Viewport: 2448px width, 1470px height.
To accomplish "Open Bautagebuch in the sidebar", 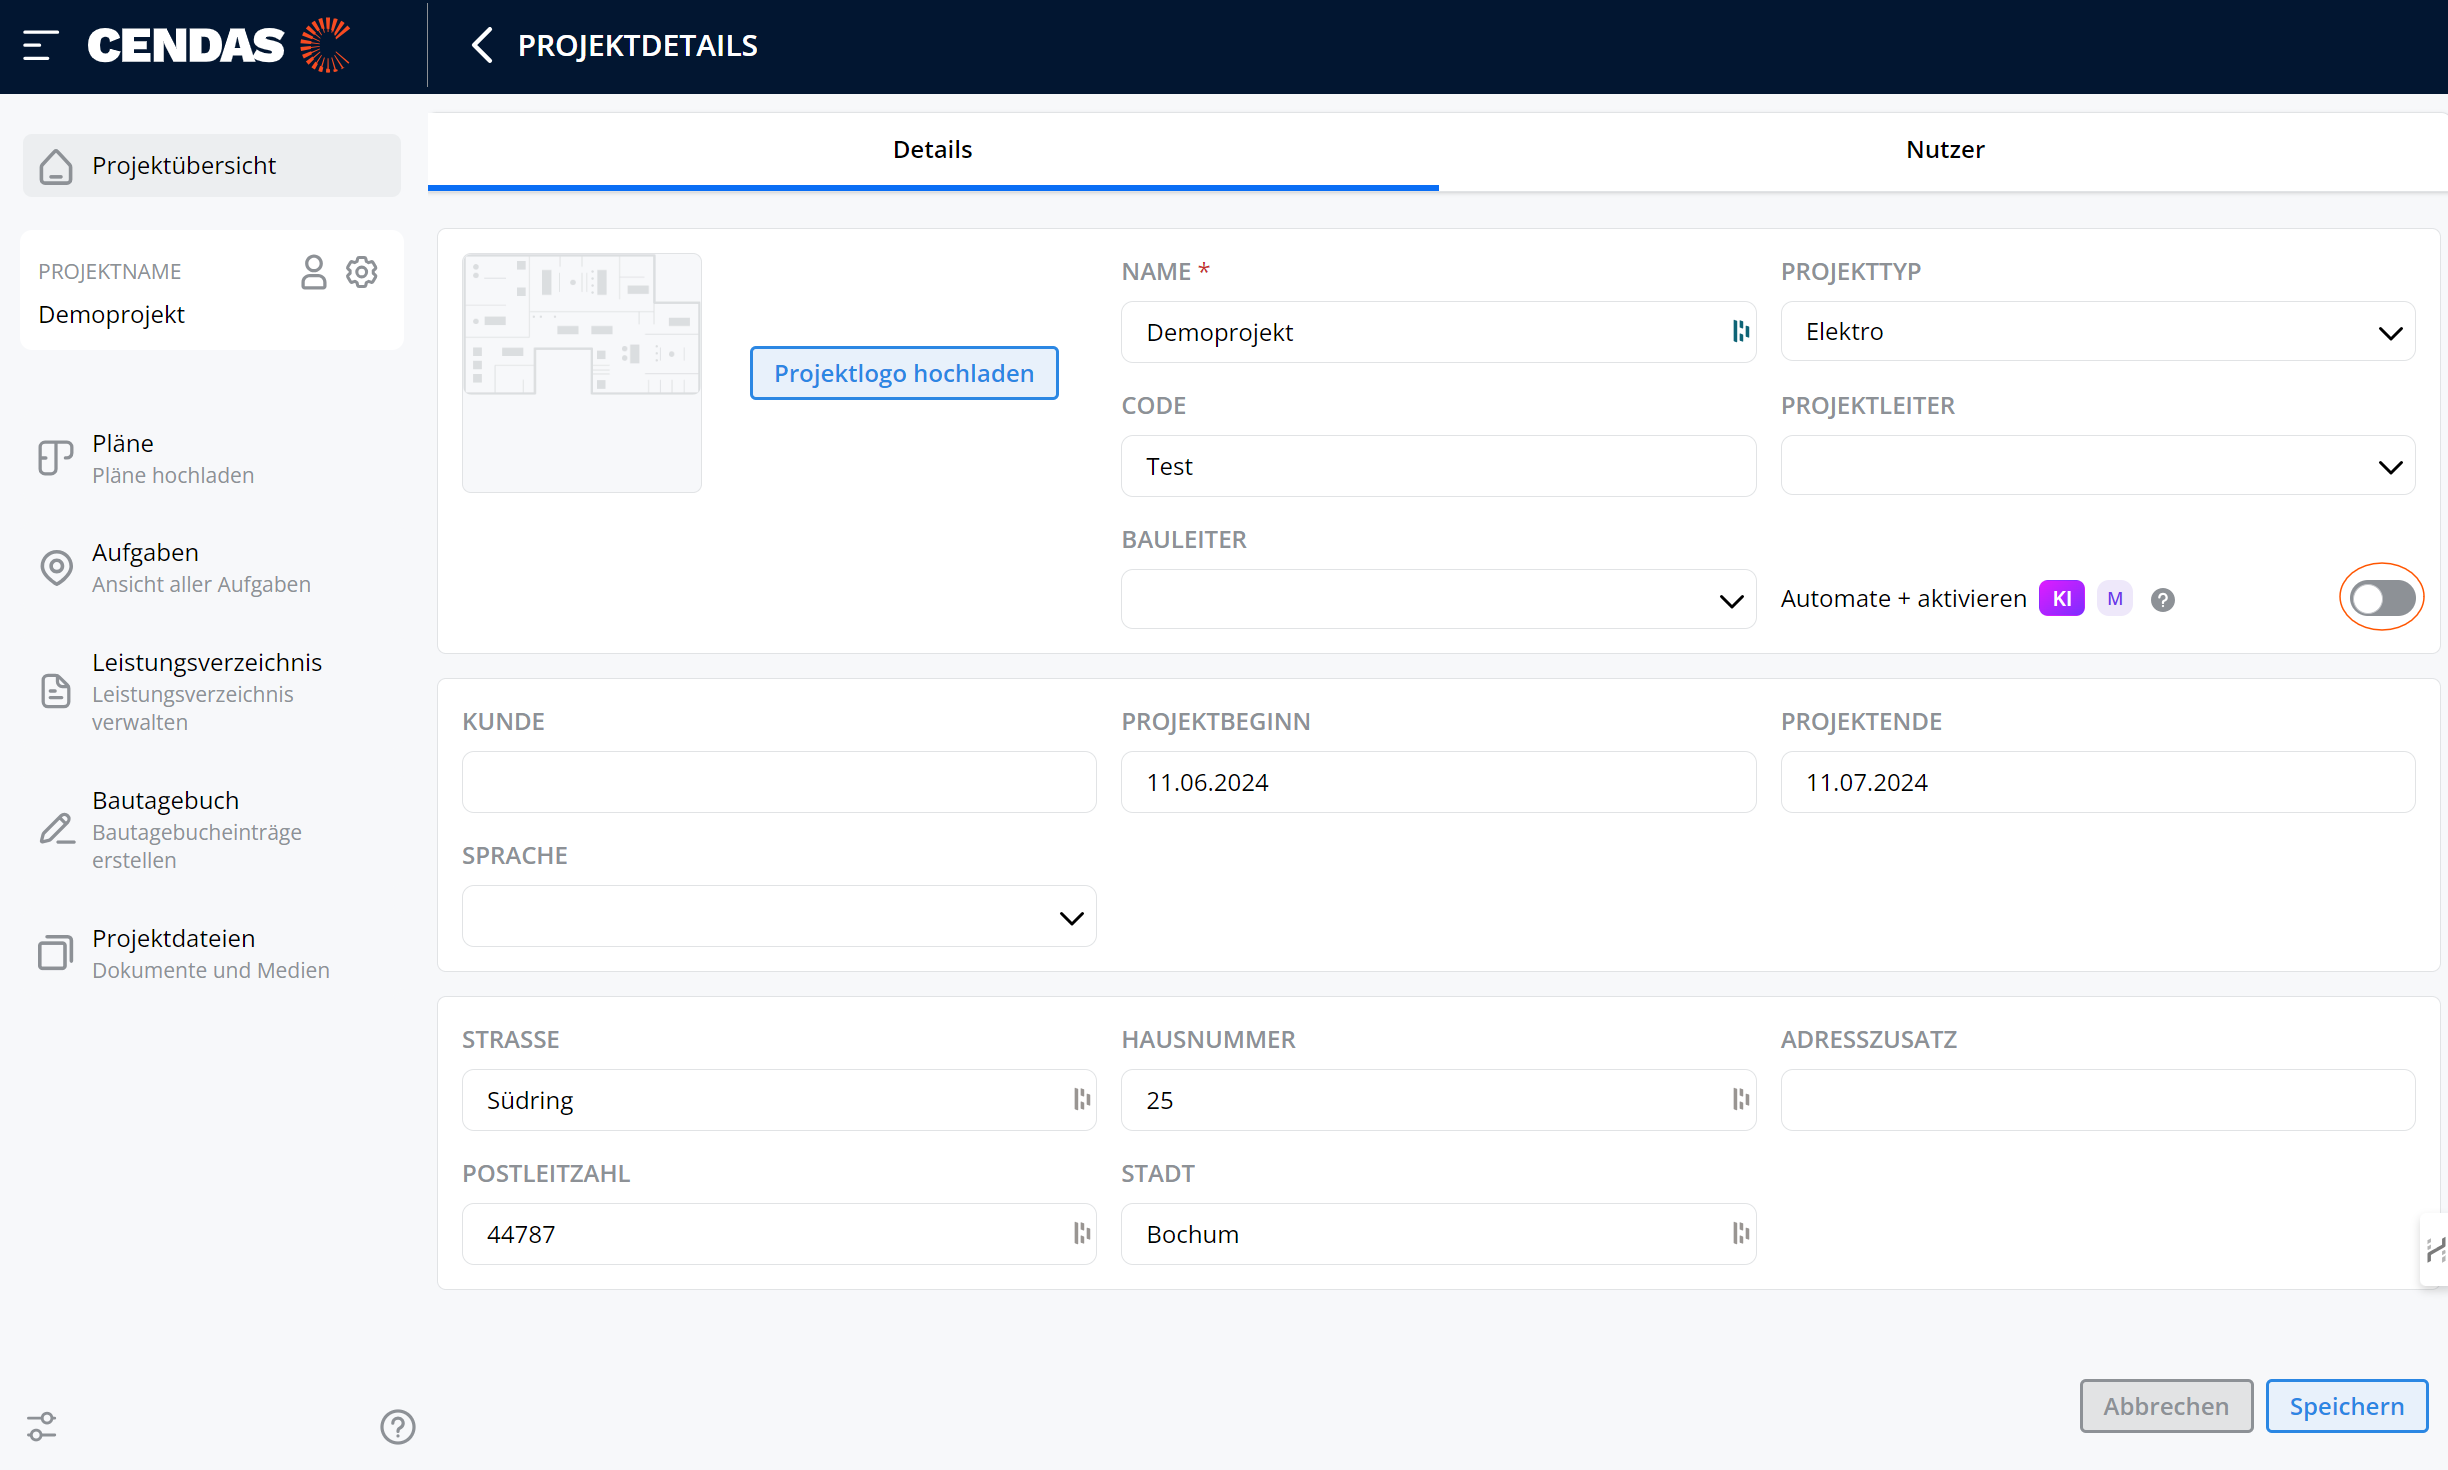I will 211,829.
